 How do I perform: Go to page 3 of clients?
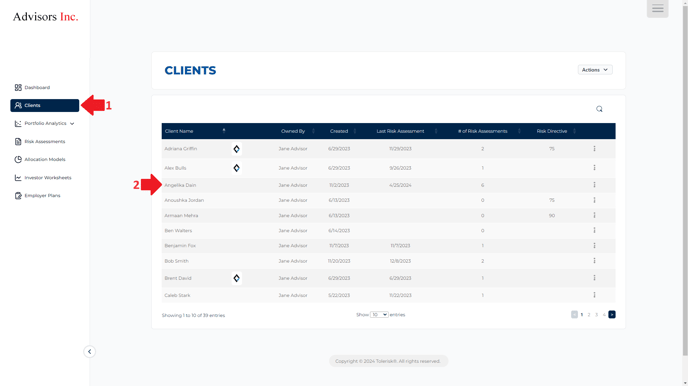click(x=596, y=315)
